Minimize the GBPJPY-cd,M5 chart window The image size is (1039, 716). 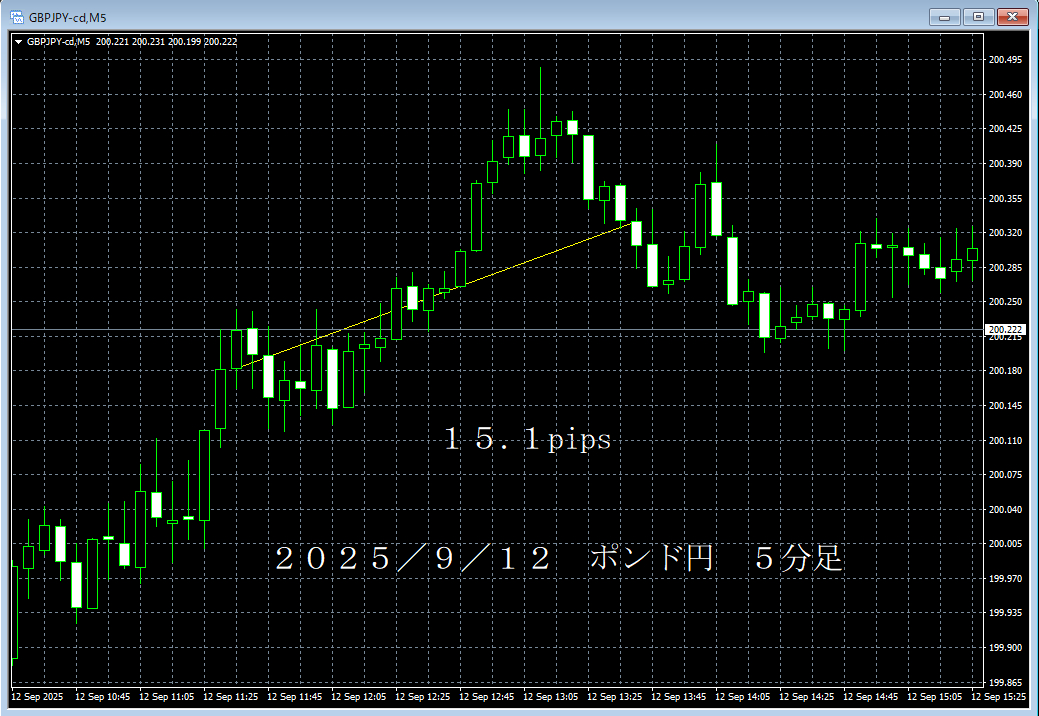[944, 17]
